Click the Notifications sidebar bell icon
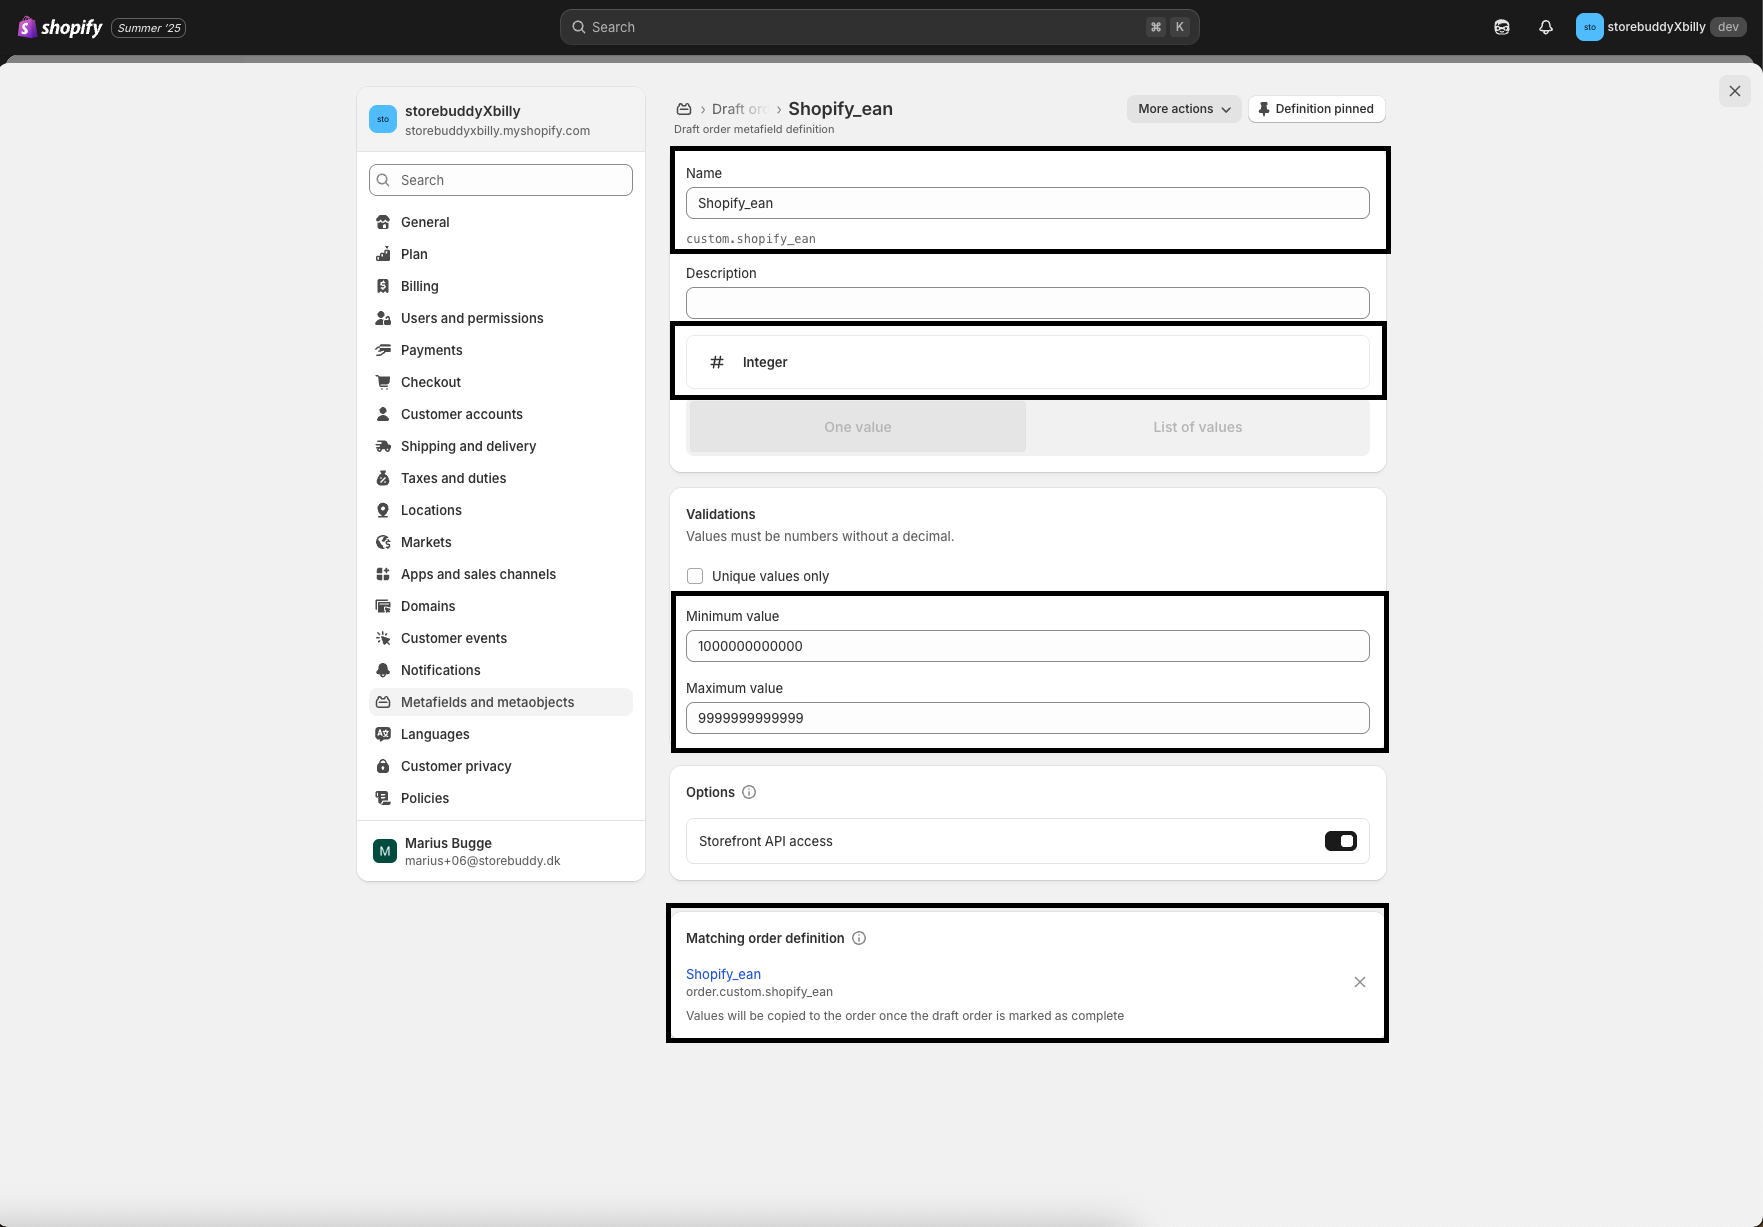 (383, 670)
